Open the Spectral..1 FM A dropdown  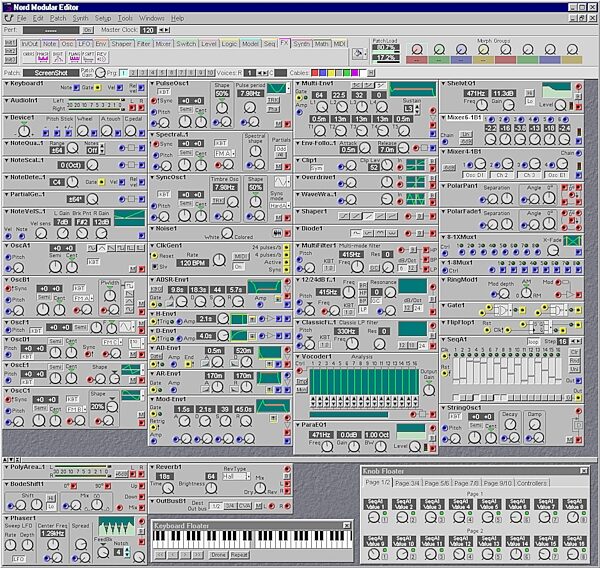[225, 153]
